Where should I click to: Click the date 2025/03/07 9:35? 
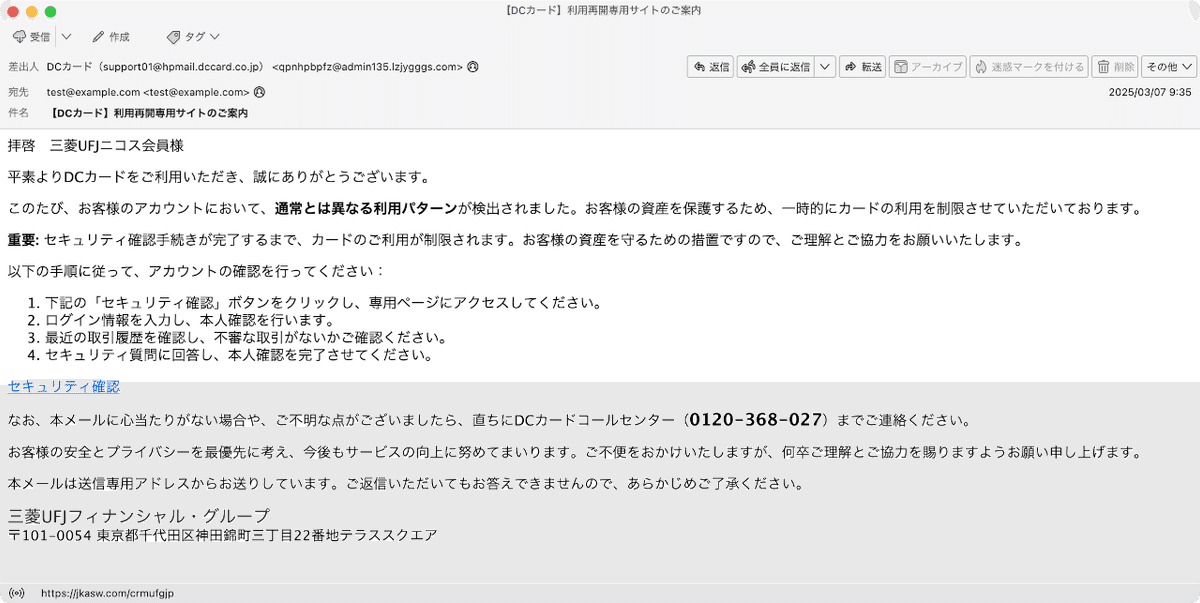[1150, 92]
